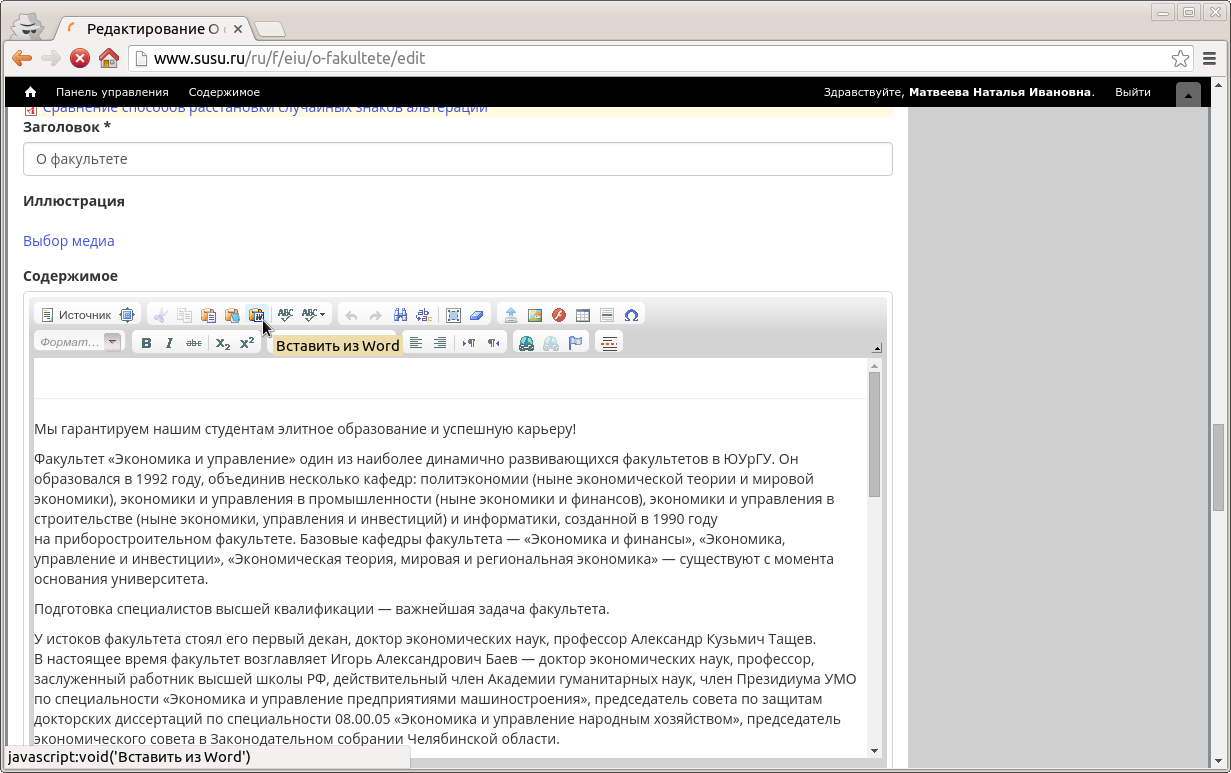The width and height of the screenshot is (1231, 773).
Task: Click the Insert Link globe icon
Action: pos(526,343)
